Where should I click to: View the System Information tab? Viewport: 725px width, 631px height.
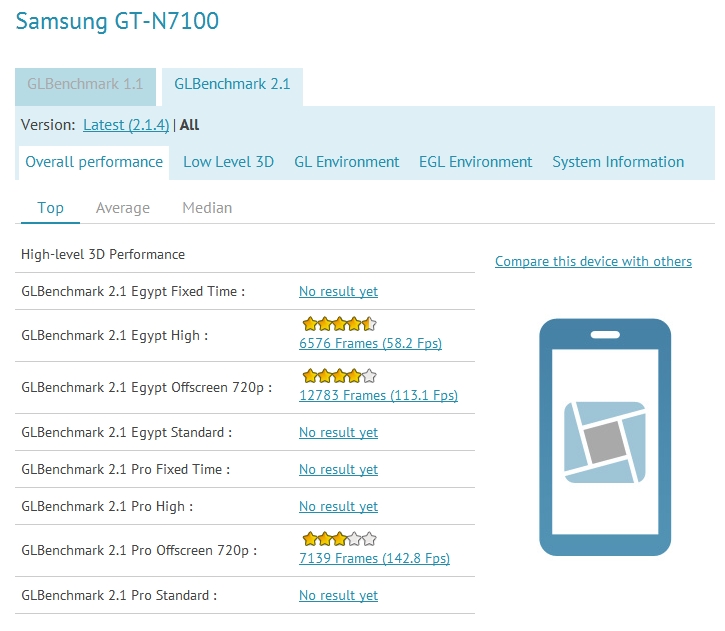pyautogui.click(x=618, y=162)
